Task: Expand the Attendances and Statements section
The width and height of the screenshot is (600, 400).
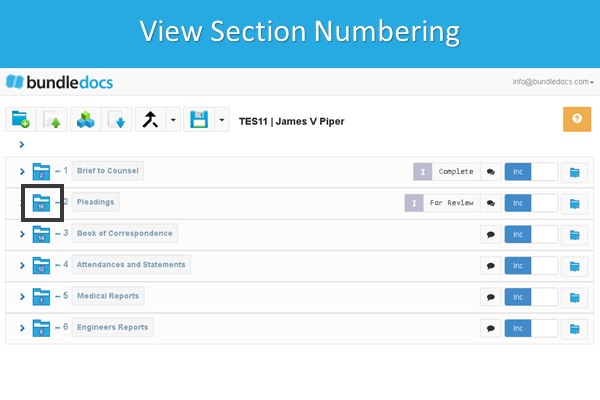Action: 22,266
